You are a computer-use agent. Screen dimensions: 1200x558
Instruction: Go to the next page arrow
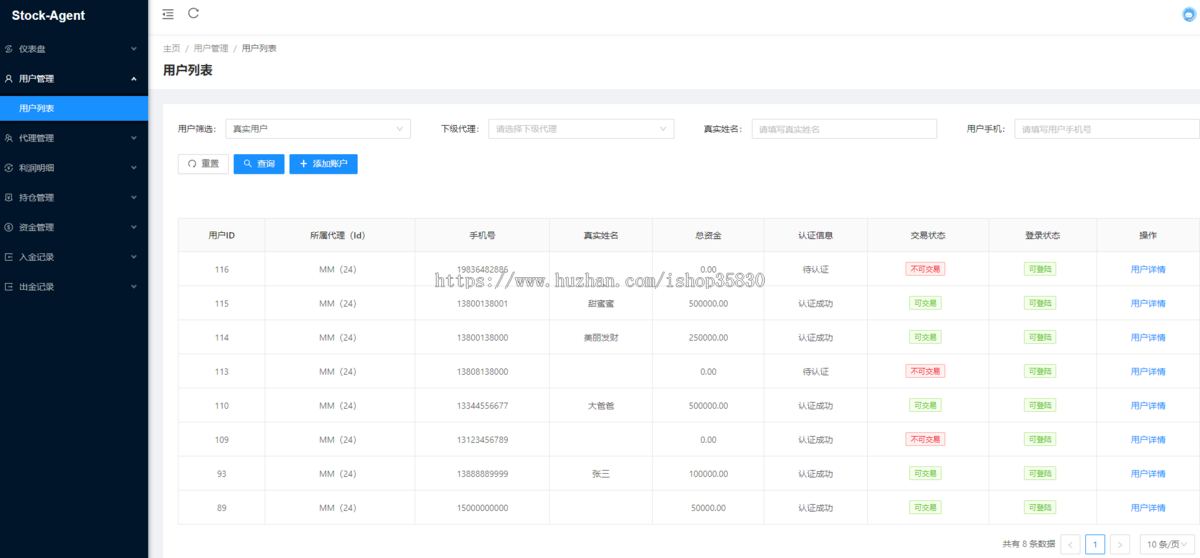point(1120,544)
